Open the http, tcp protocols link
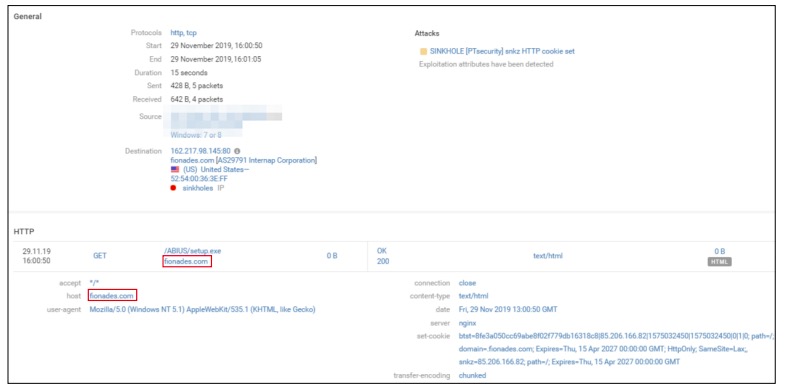 tap(183, 33)
